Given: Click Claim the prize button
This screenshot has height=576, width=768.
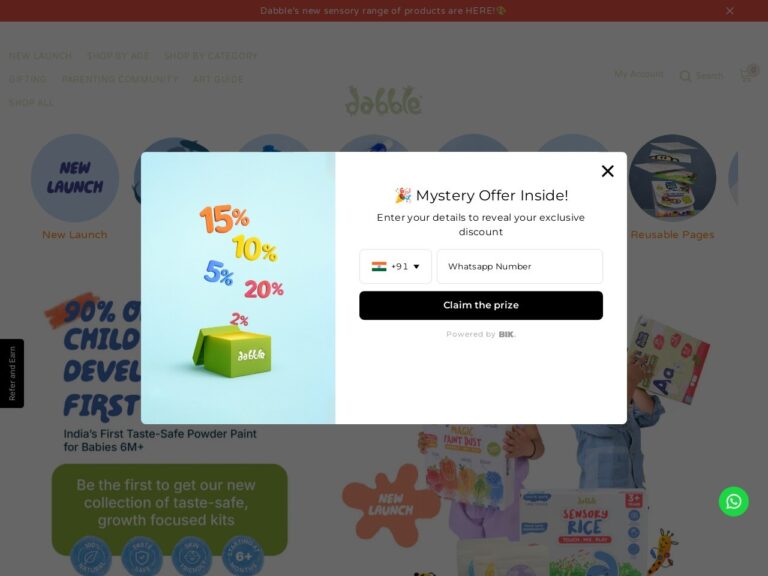Looking at the screenshot, I should click(x=480, y=305).
